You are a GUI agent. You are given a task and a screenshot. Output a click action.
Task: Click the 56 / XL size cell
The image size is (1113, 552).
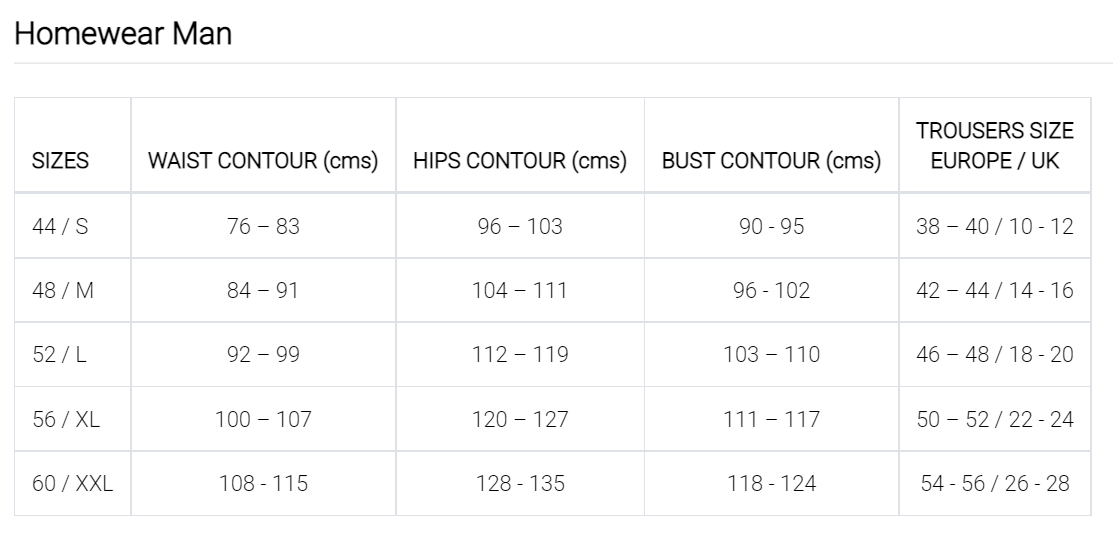click(x=66, y=419)
